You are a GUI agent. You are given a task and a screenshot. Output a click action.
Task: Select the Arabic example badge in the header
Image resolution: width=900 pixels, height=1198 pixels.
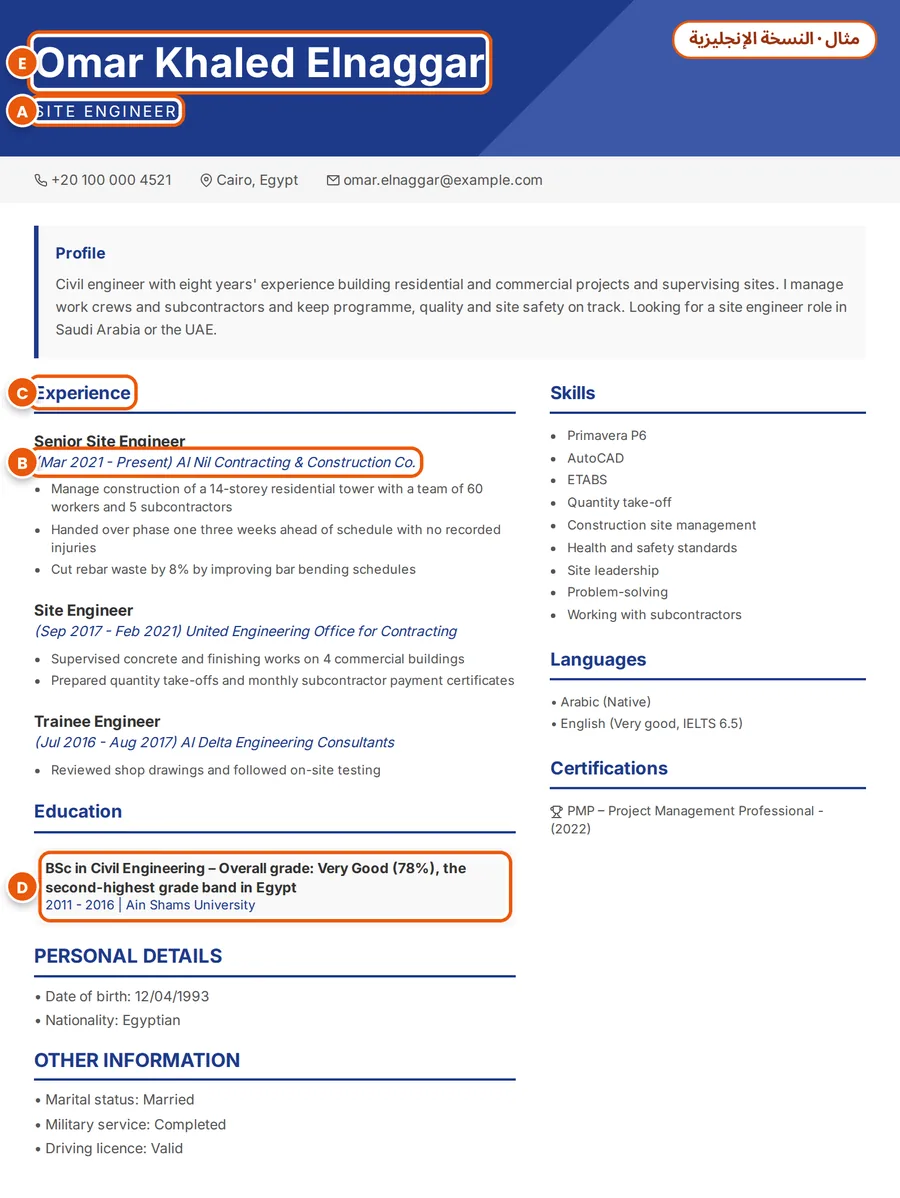(774, 39)
